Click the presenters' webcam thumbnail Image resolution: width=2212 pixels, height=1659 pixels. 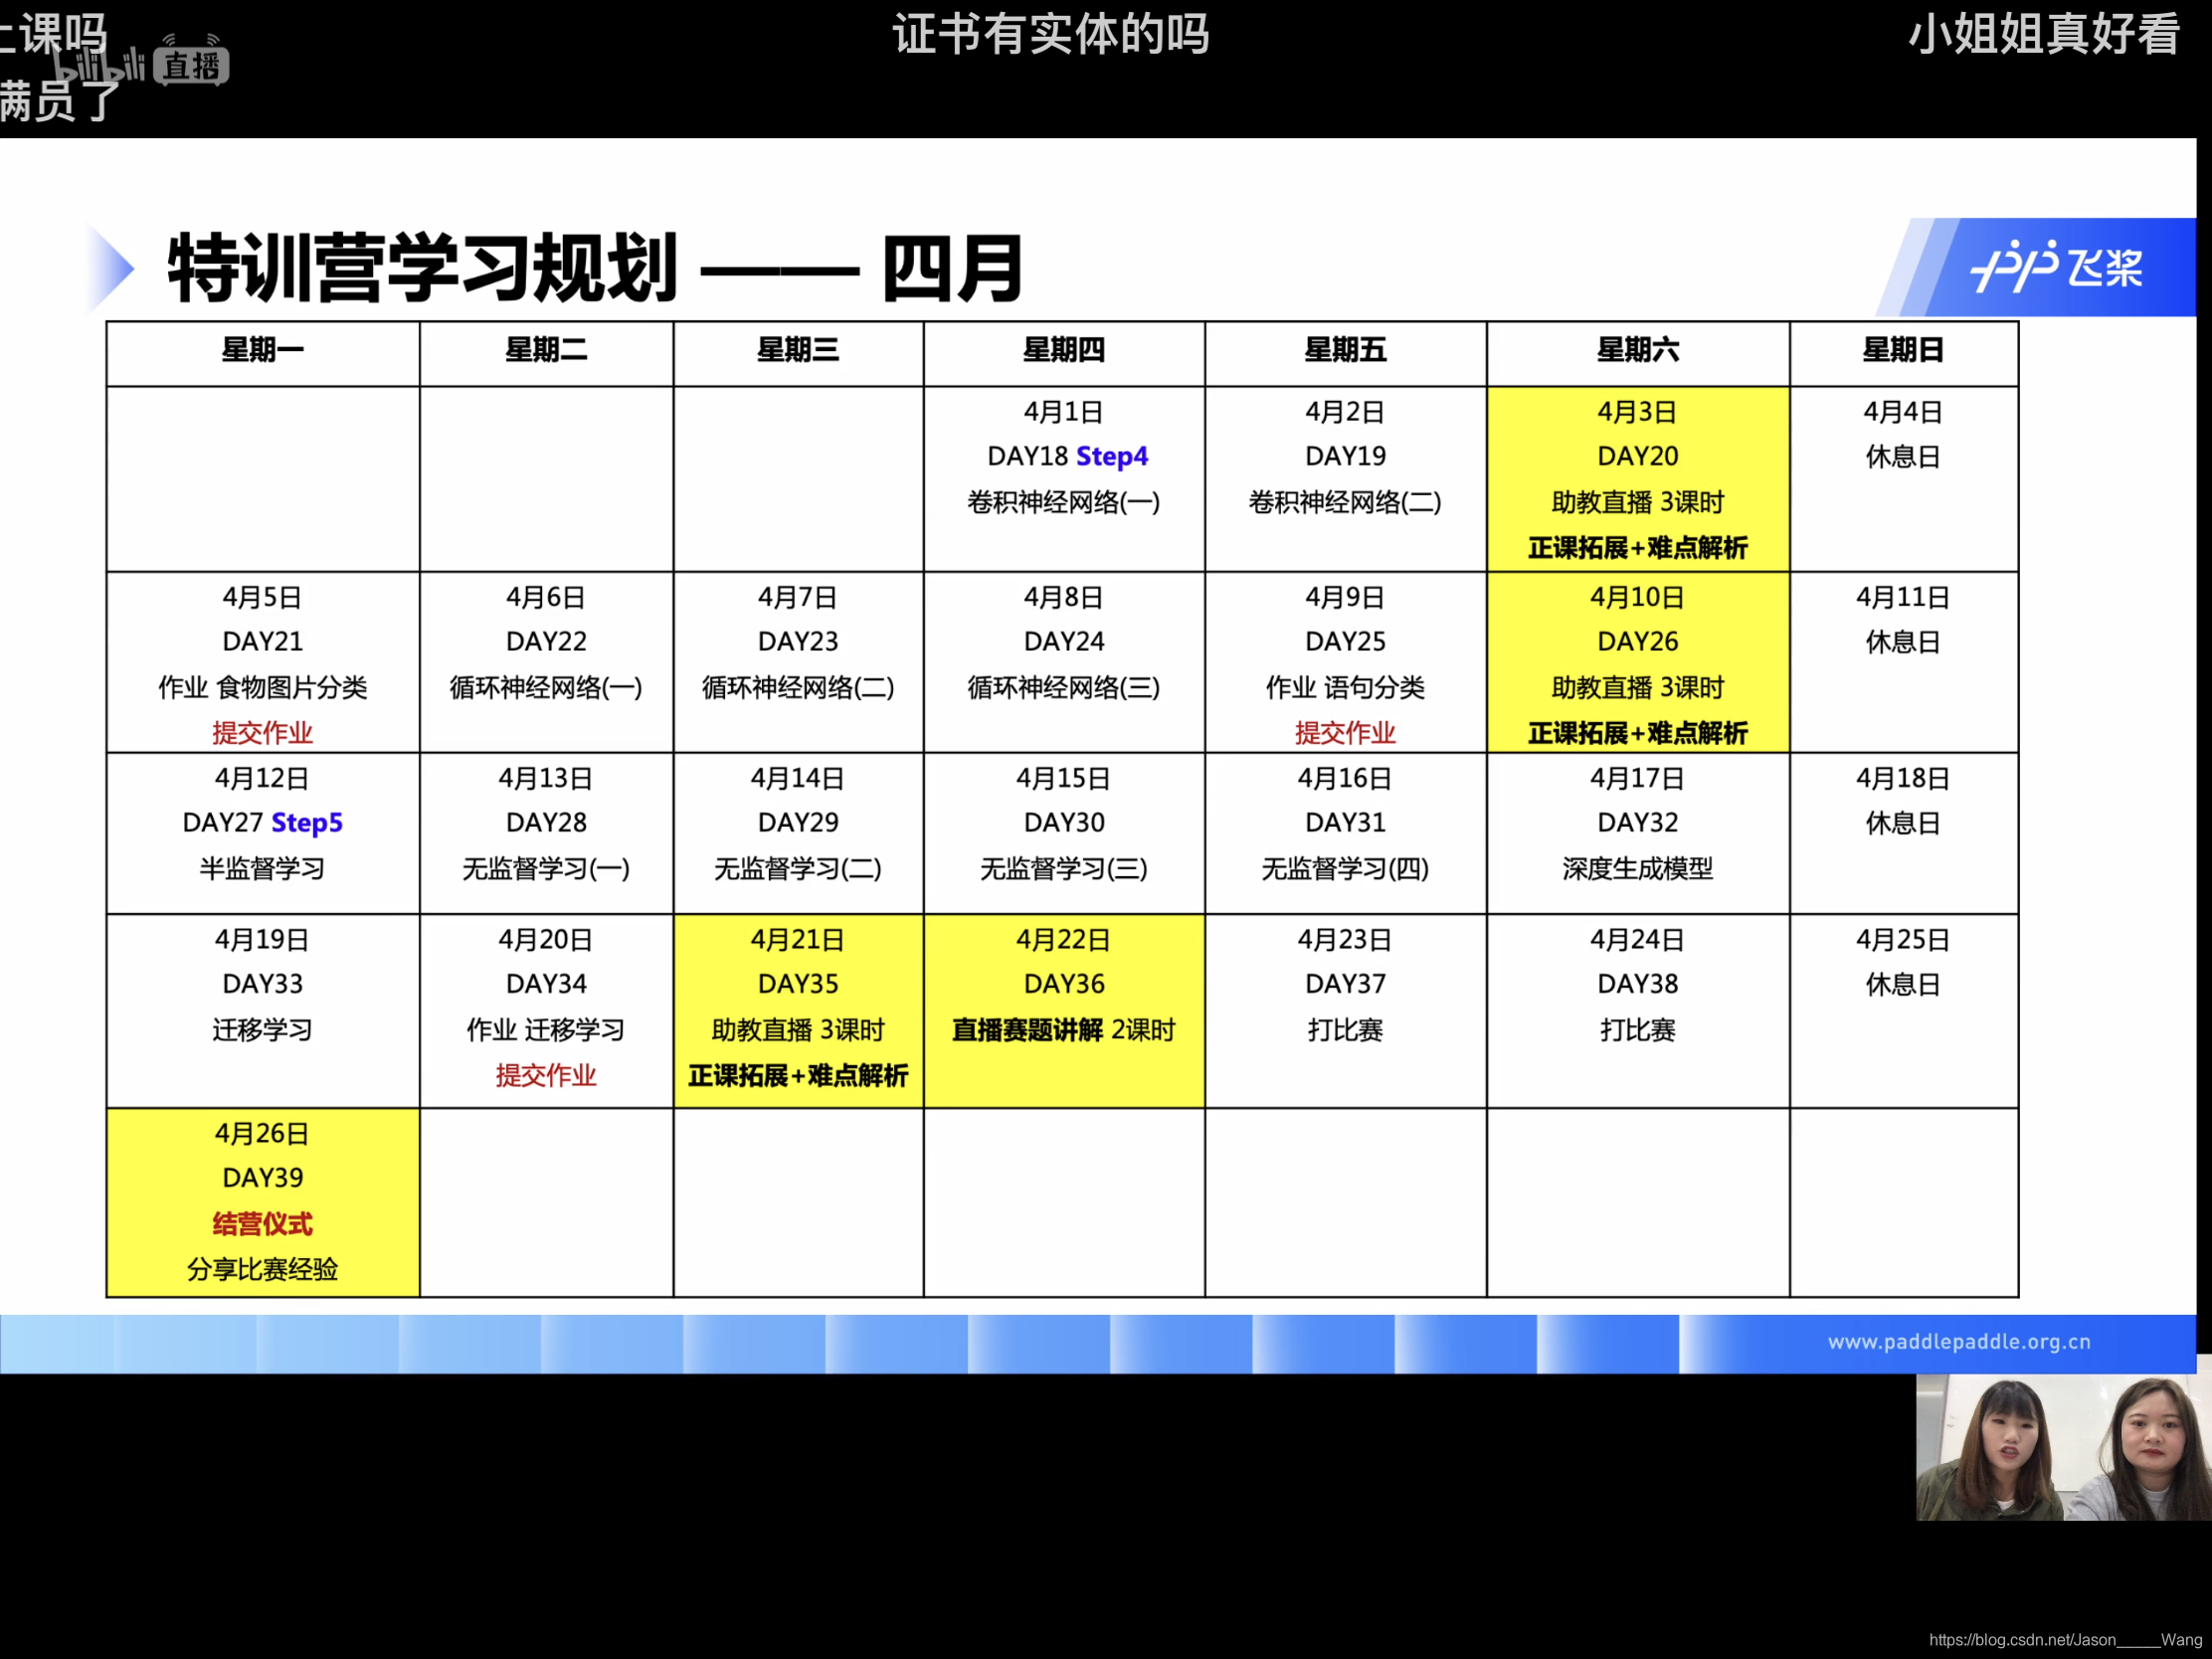point(2062,1446)
